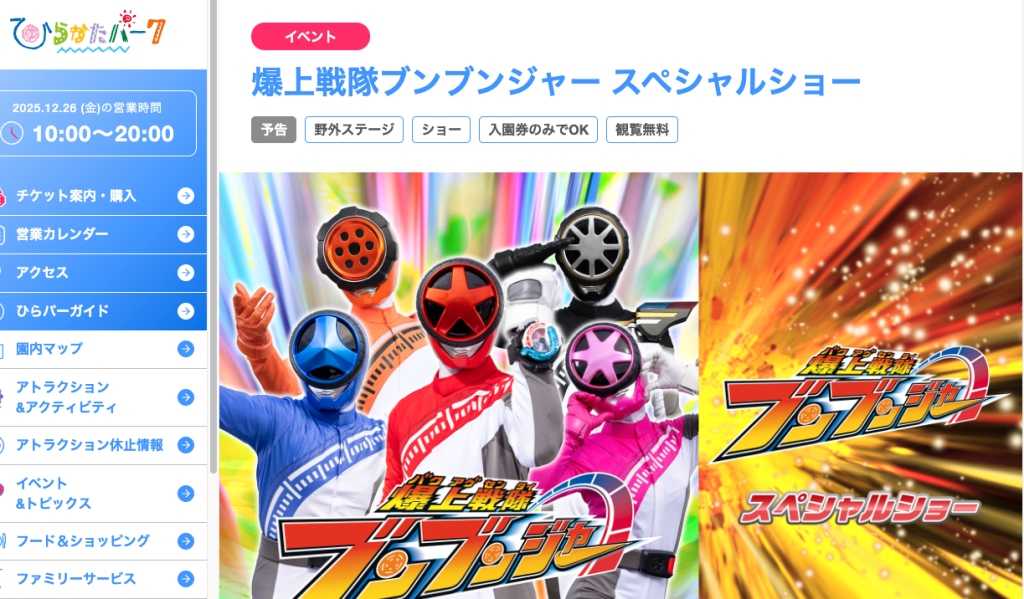Select the 観覧無料 tag
1024x599 pixels.
click(642, 129)
